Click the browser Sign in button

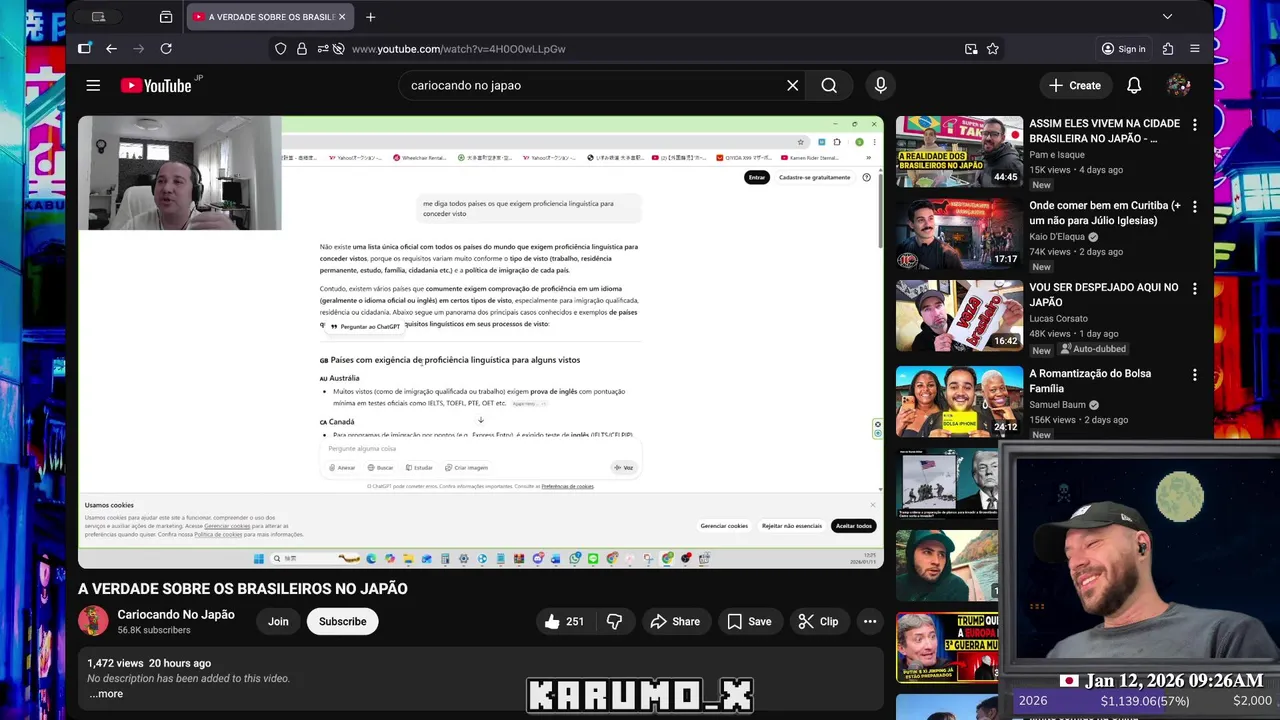[1123, 48]
